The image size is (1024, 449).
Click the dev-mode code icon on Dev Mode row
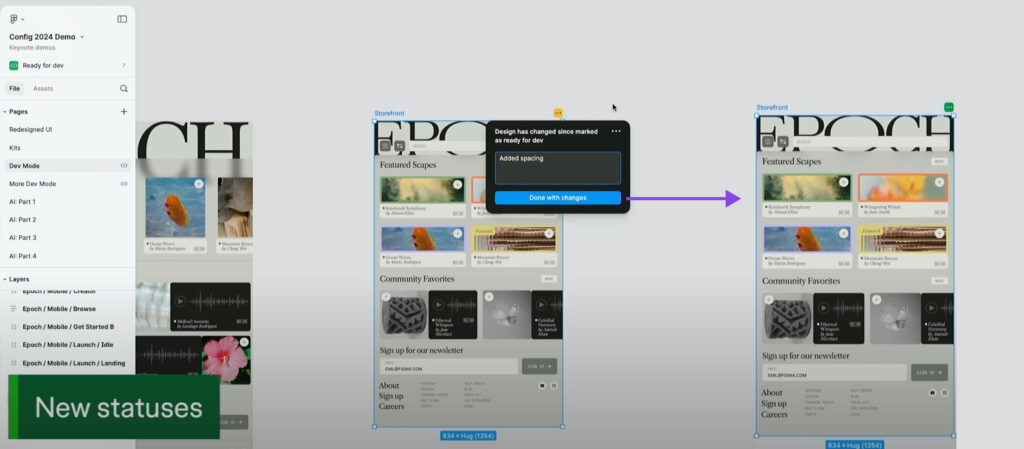pyautogui.click(x=123, y=166)
